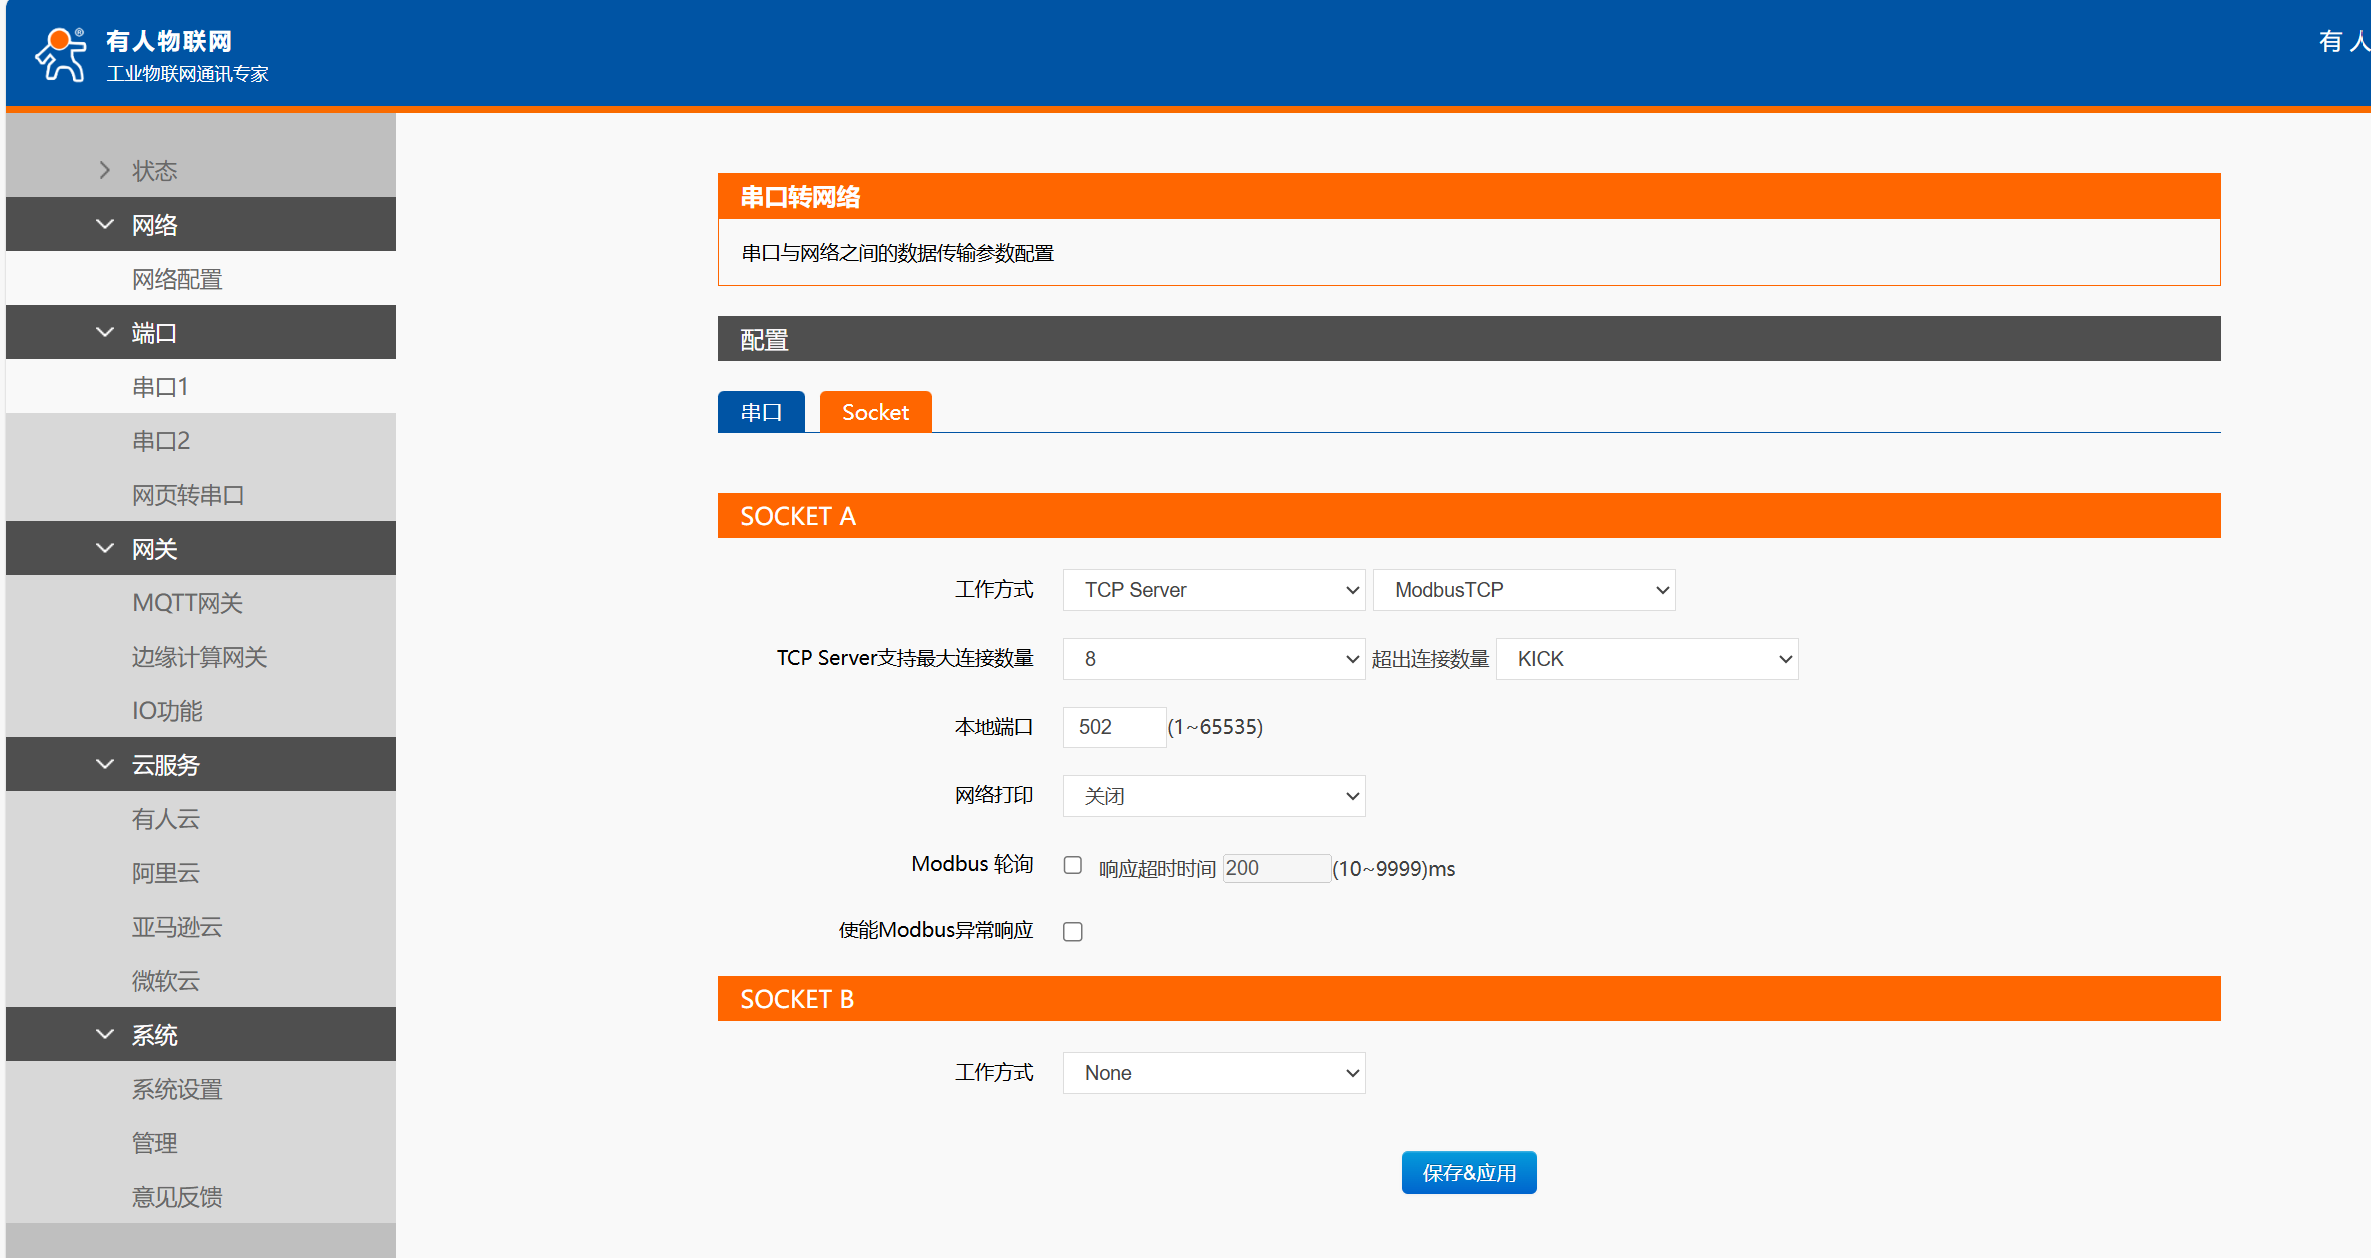Enable the Modbus 轮询 checkbox
The height and width of the screenshot is (1258, 2371).
tap(1073, 866)
